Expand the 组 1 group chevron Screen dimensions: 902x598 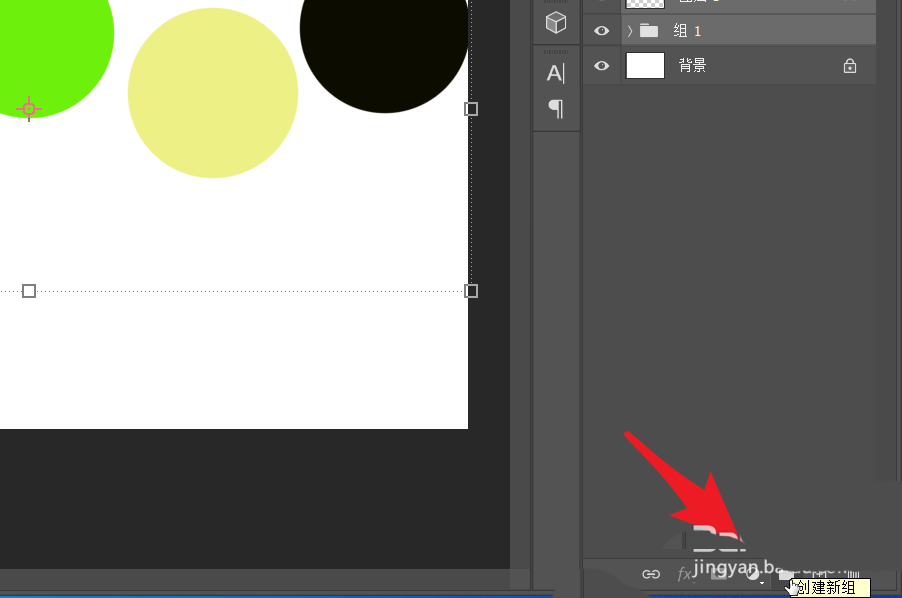[x=630, y=31]
